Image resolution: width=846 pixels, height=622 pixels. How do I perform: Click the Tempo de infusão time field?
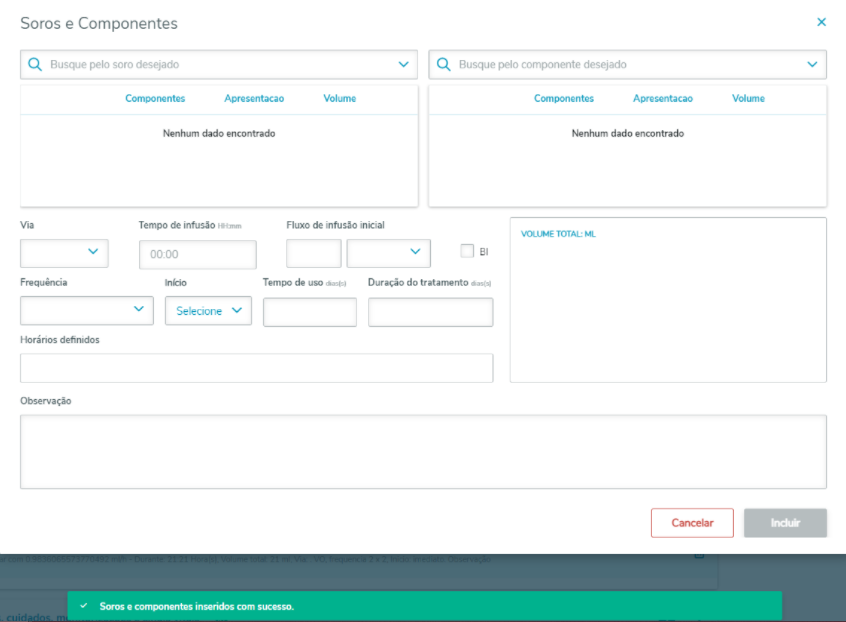(x=197, y=254)
